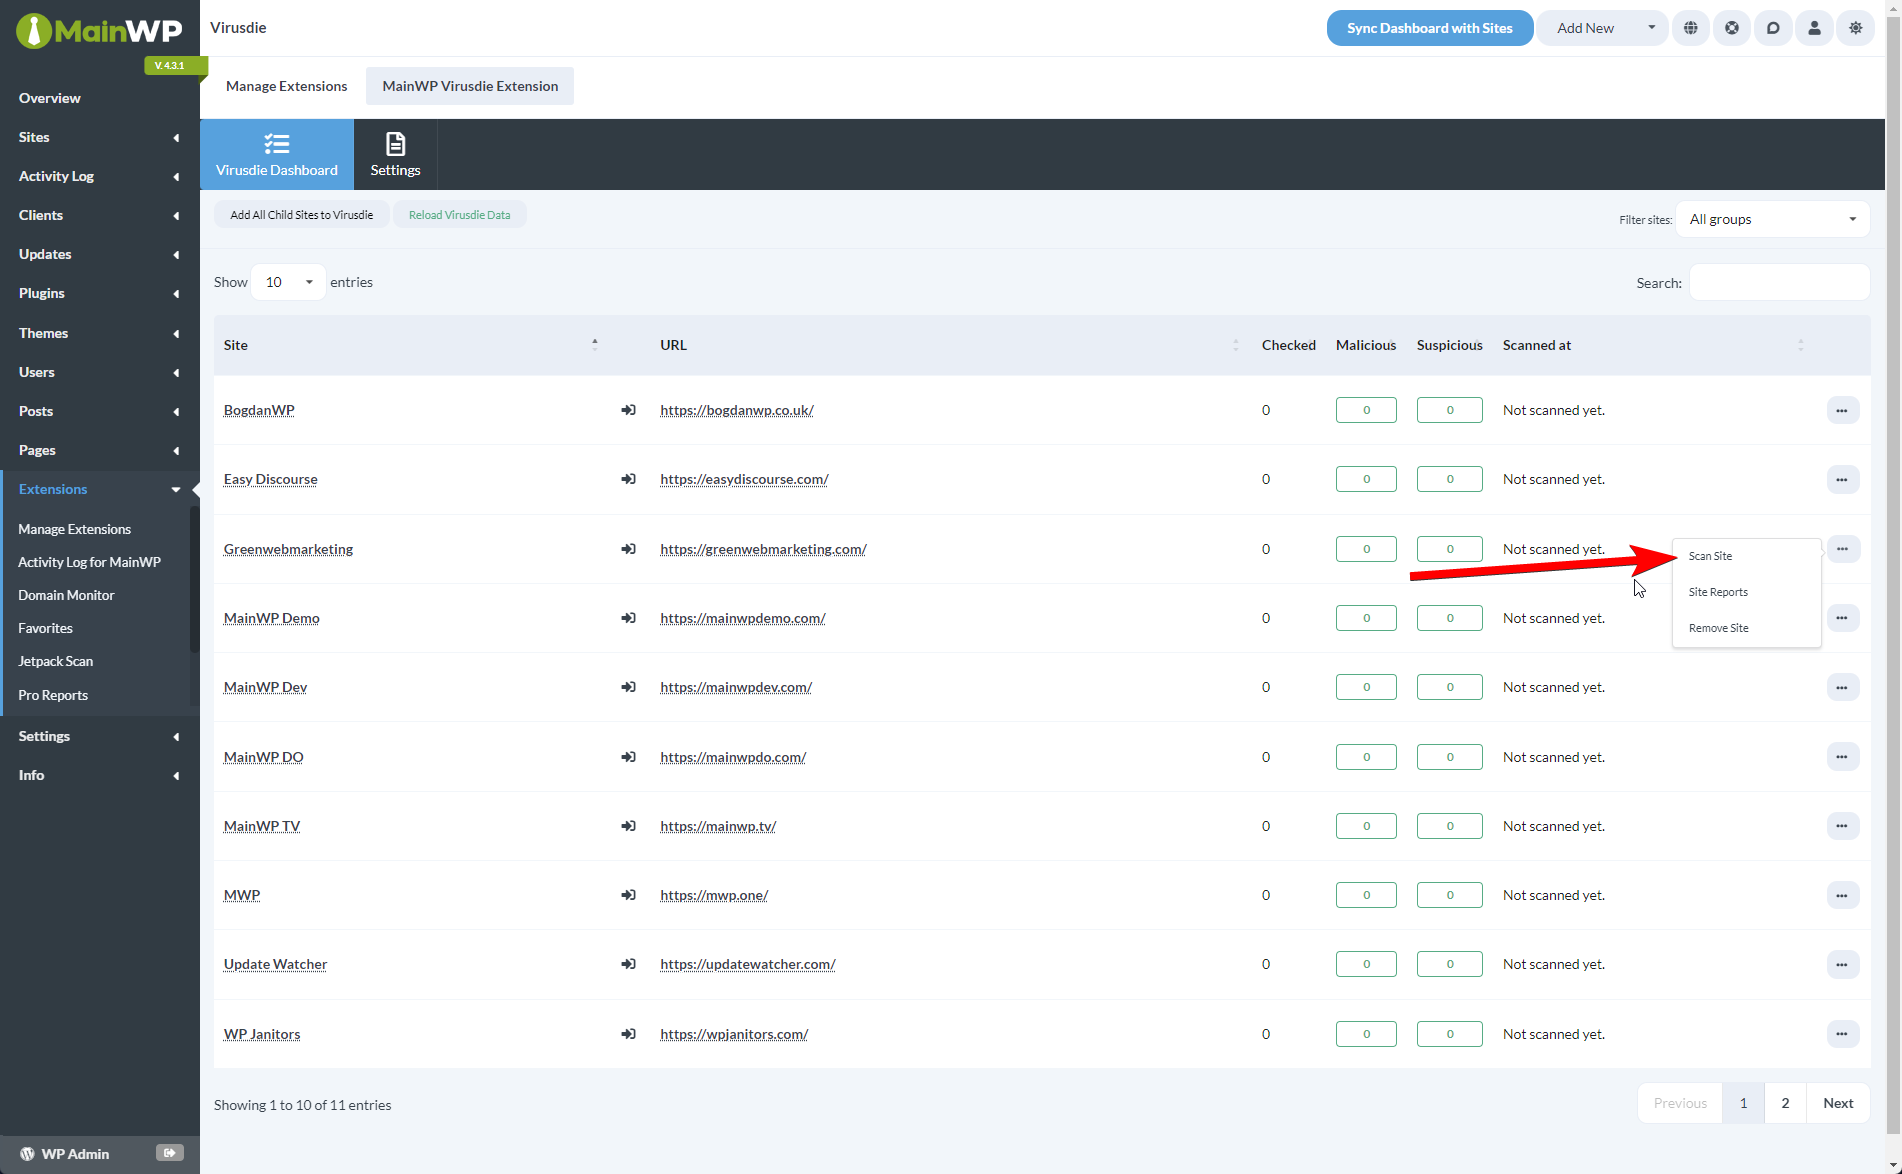Click Reload Virusdie Data button
The image size is (1902, 1174).
coord(459,215)
